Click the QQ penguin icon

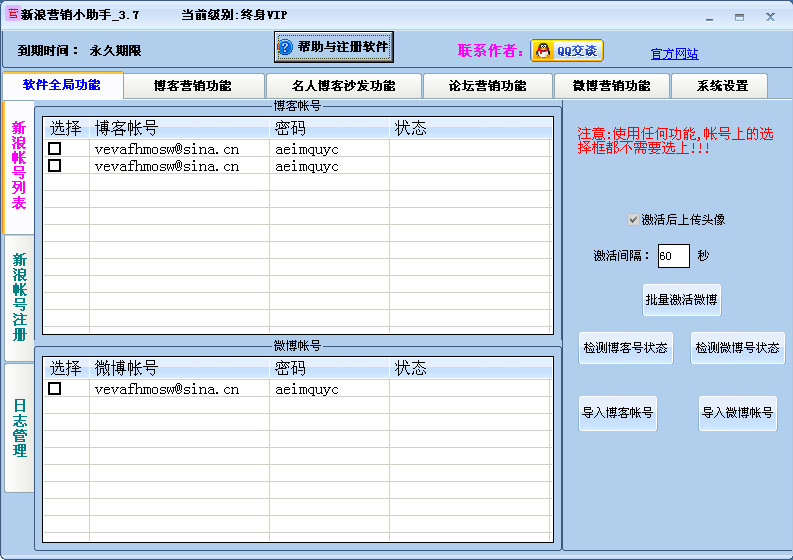(x=543, y=51)
